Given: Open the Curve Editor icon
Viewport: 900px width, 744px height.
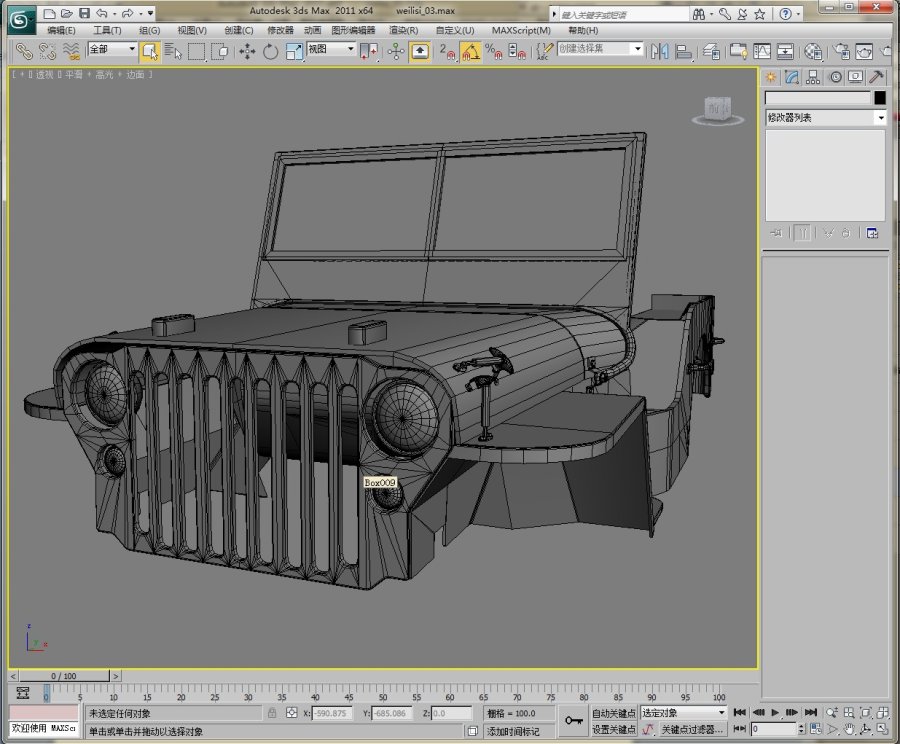Looking at the screenshot, I should [x=762, y=52].
